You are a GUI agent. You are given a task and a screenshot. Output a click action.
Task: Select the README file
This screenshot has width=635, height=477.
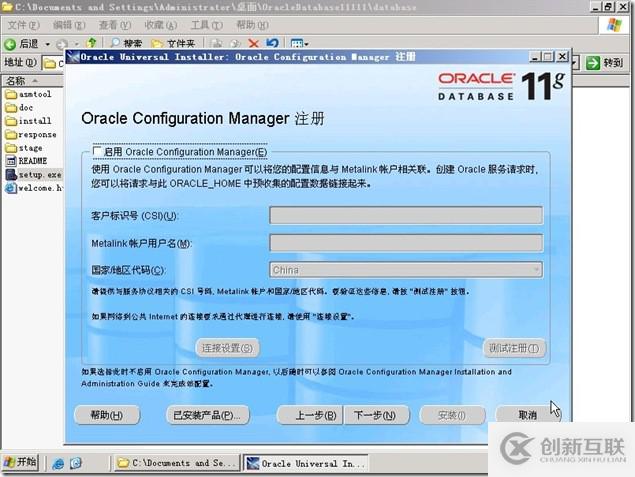pyautogui.click(x=26, y=161)
